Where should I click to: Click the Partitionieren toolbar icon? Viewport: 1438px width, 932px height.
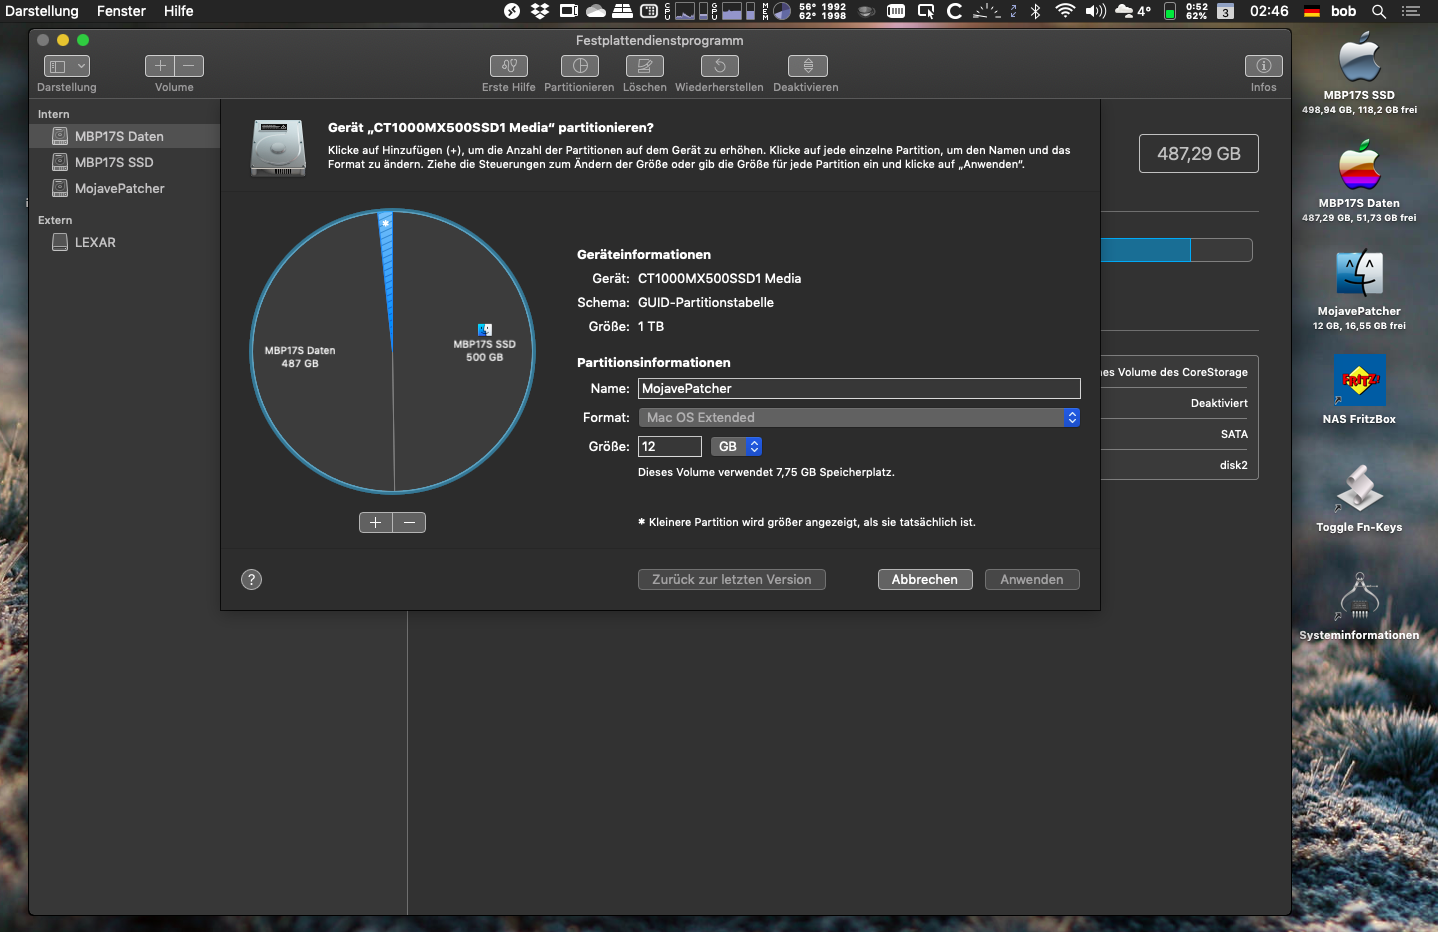[579, 66]
